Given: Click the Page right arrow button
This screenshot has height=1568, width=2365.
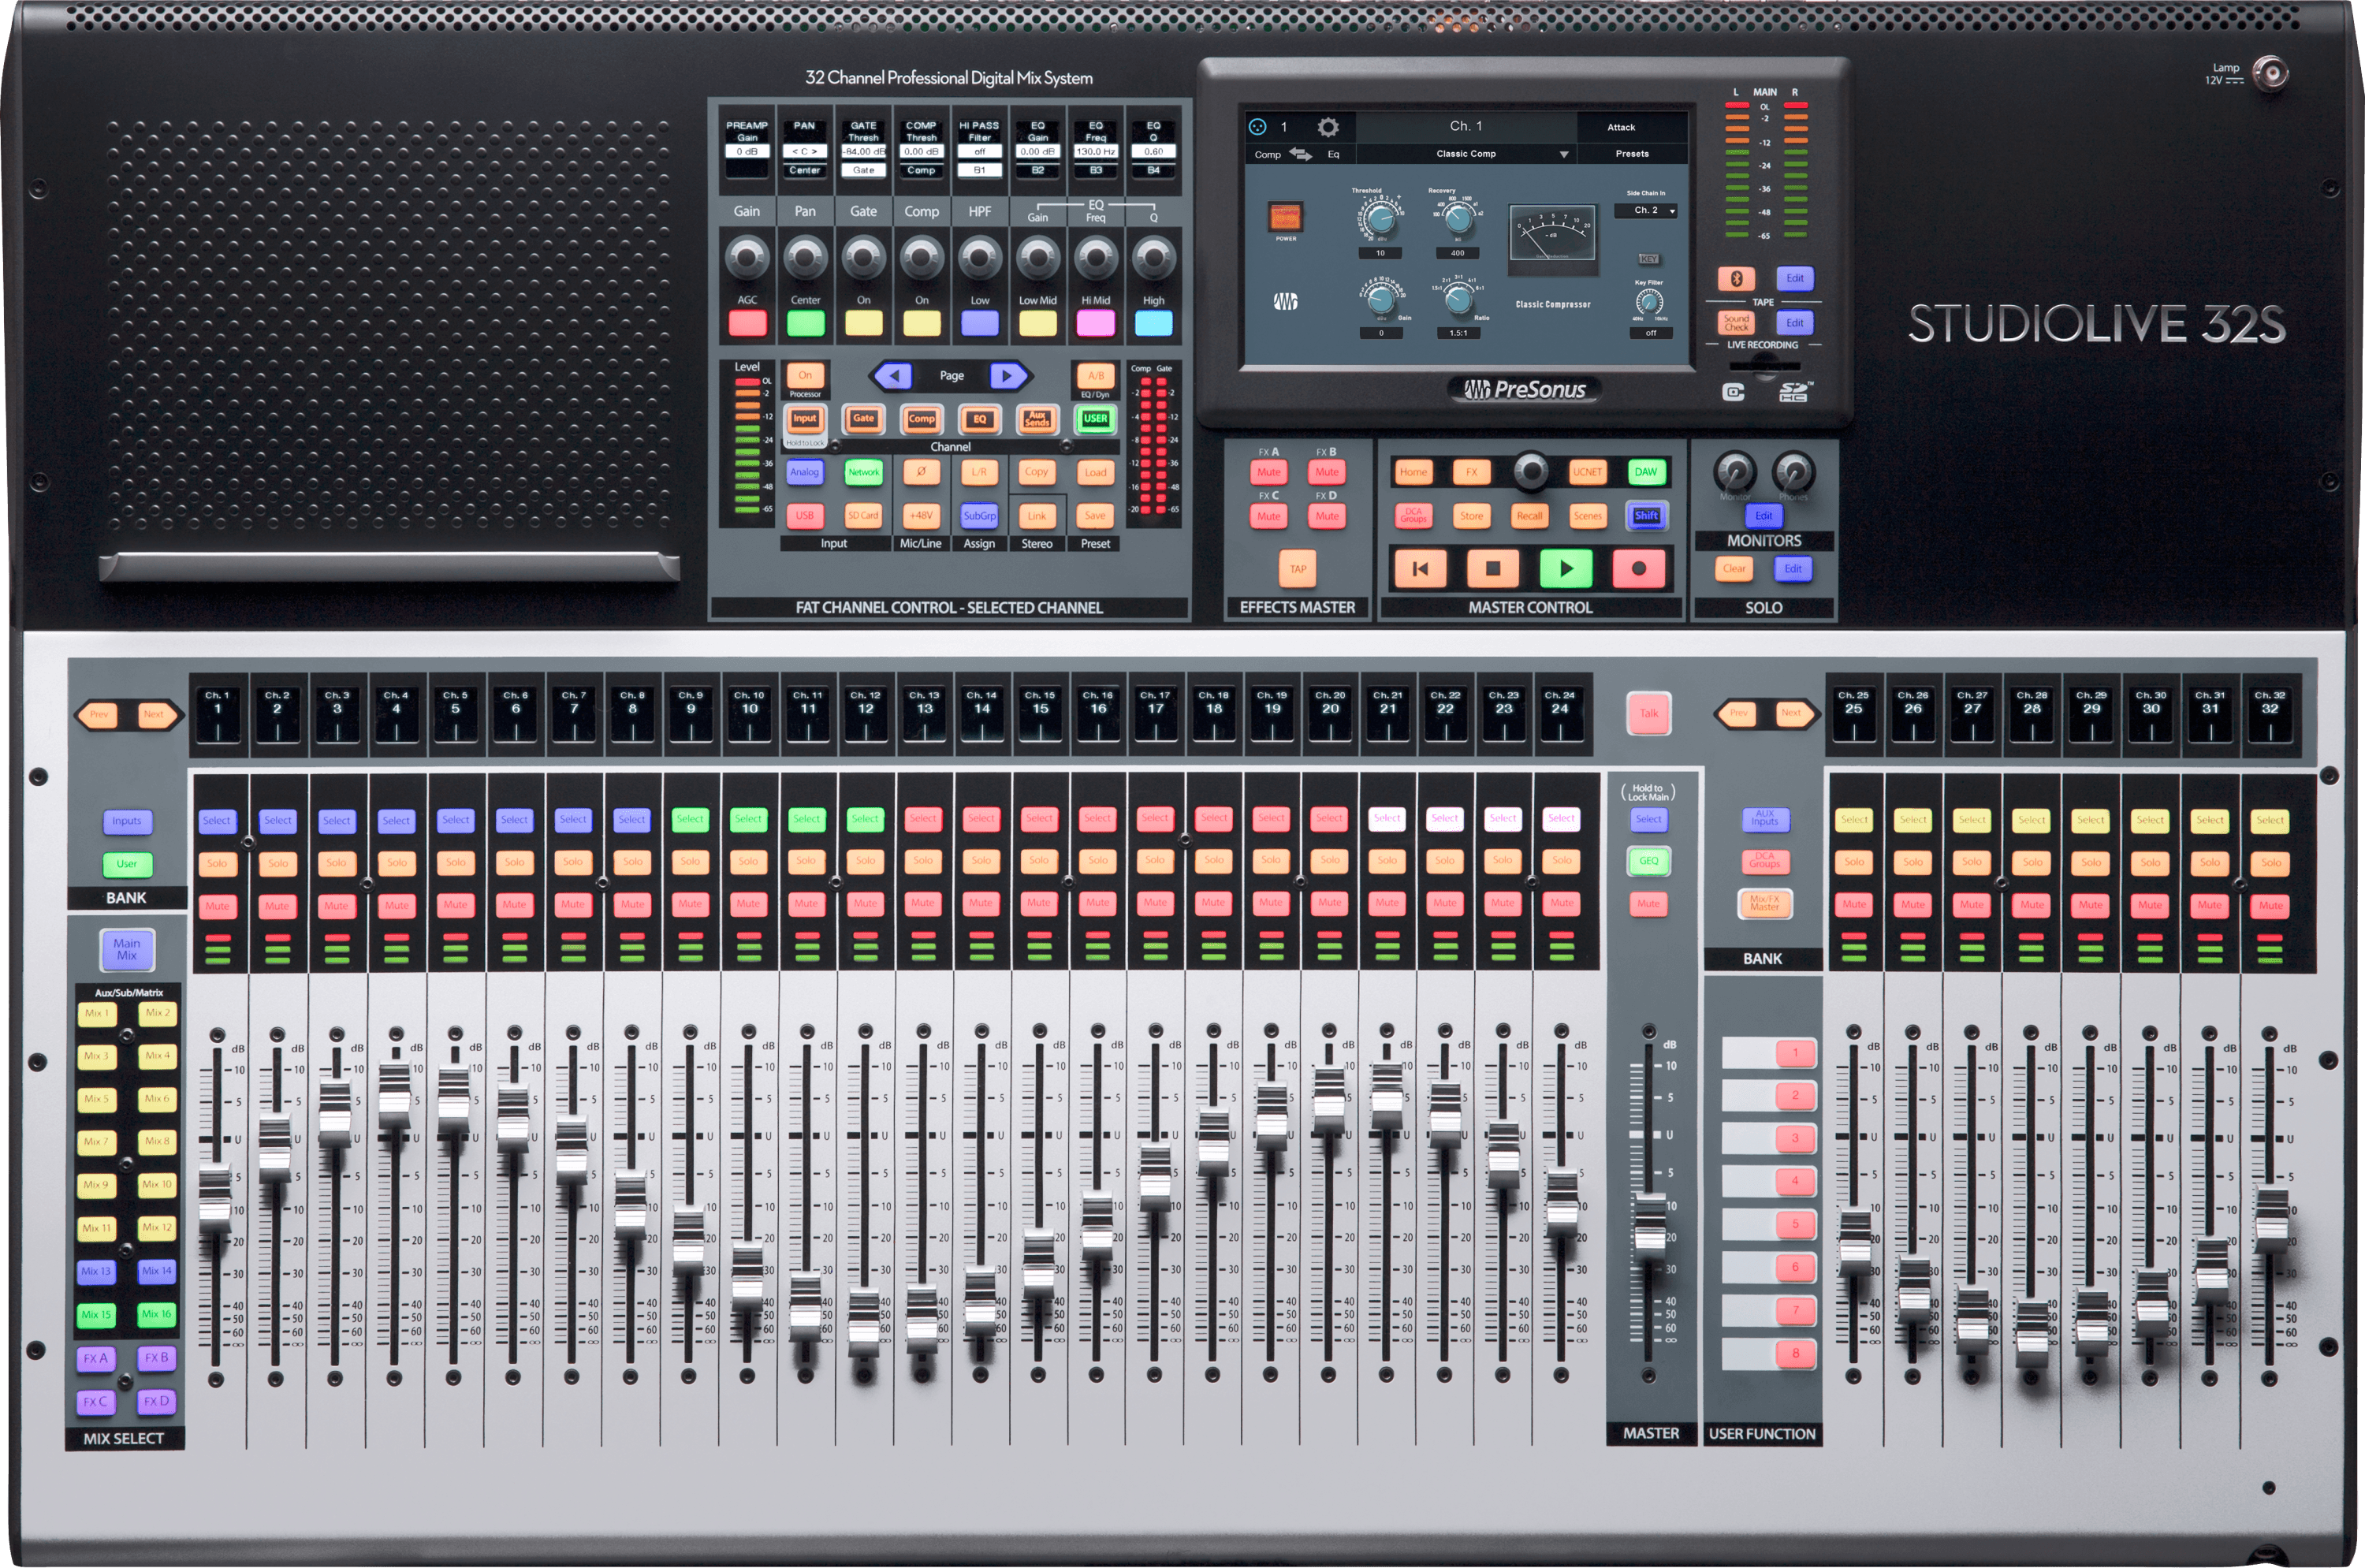Looking at the screenshot, I should point(1009,376).
